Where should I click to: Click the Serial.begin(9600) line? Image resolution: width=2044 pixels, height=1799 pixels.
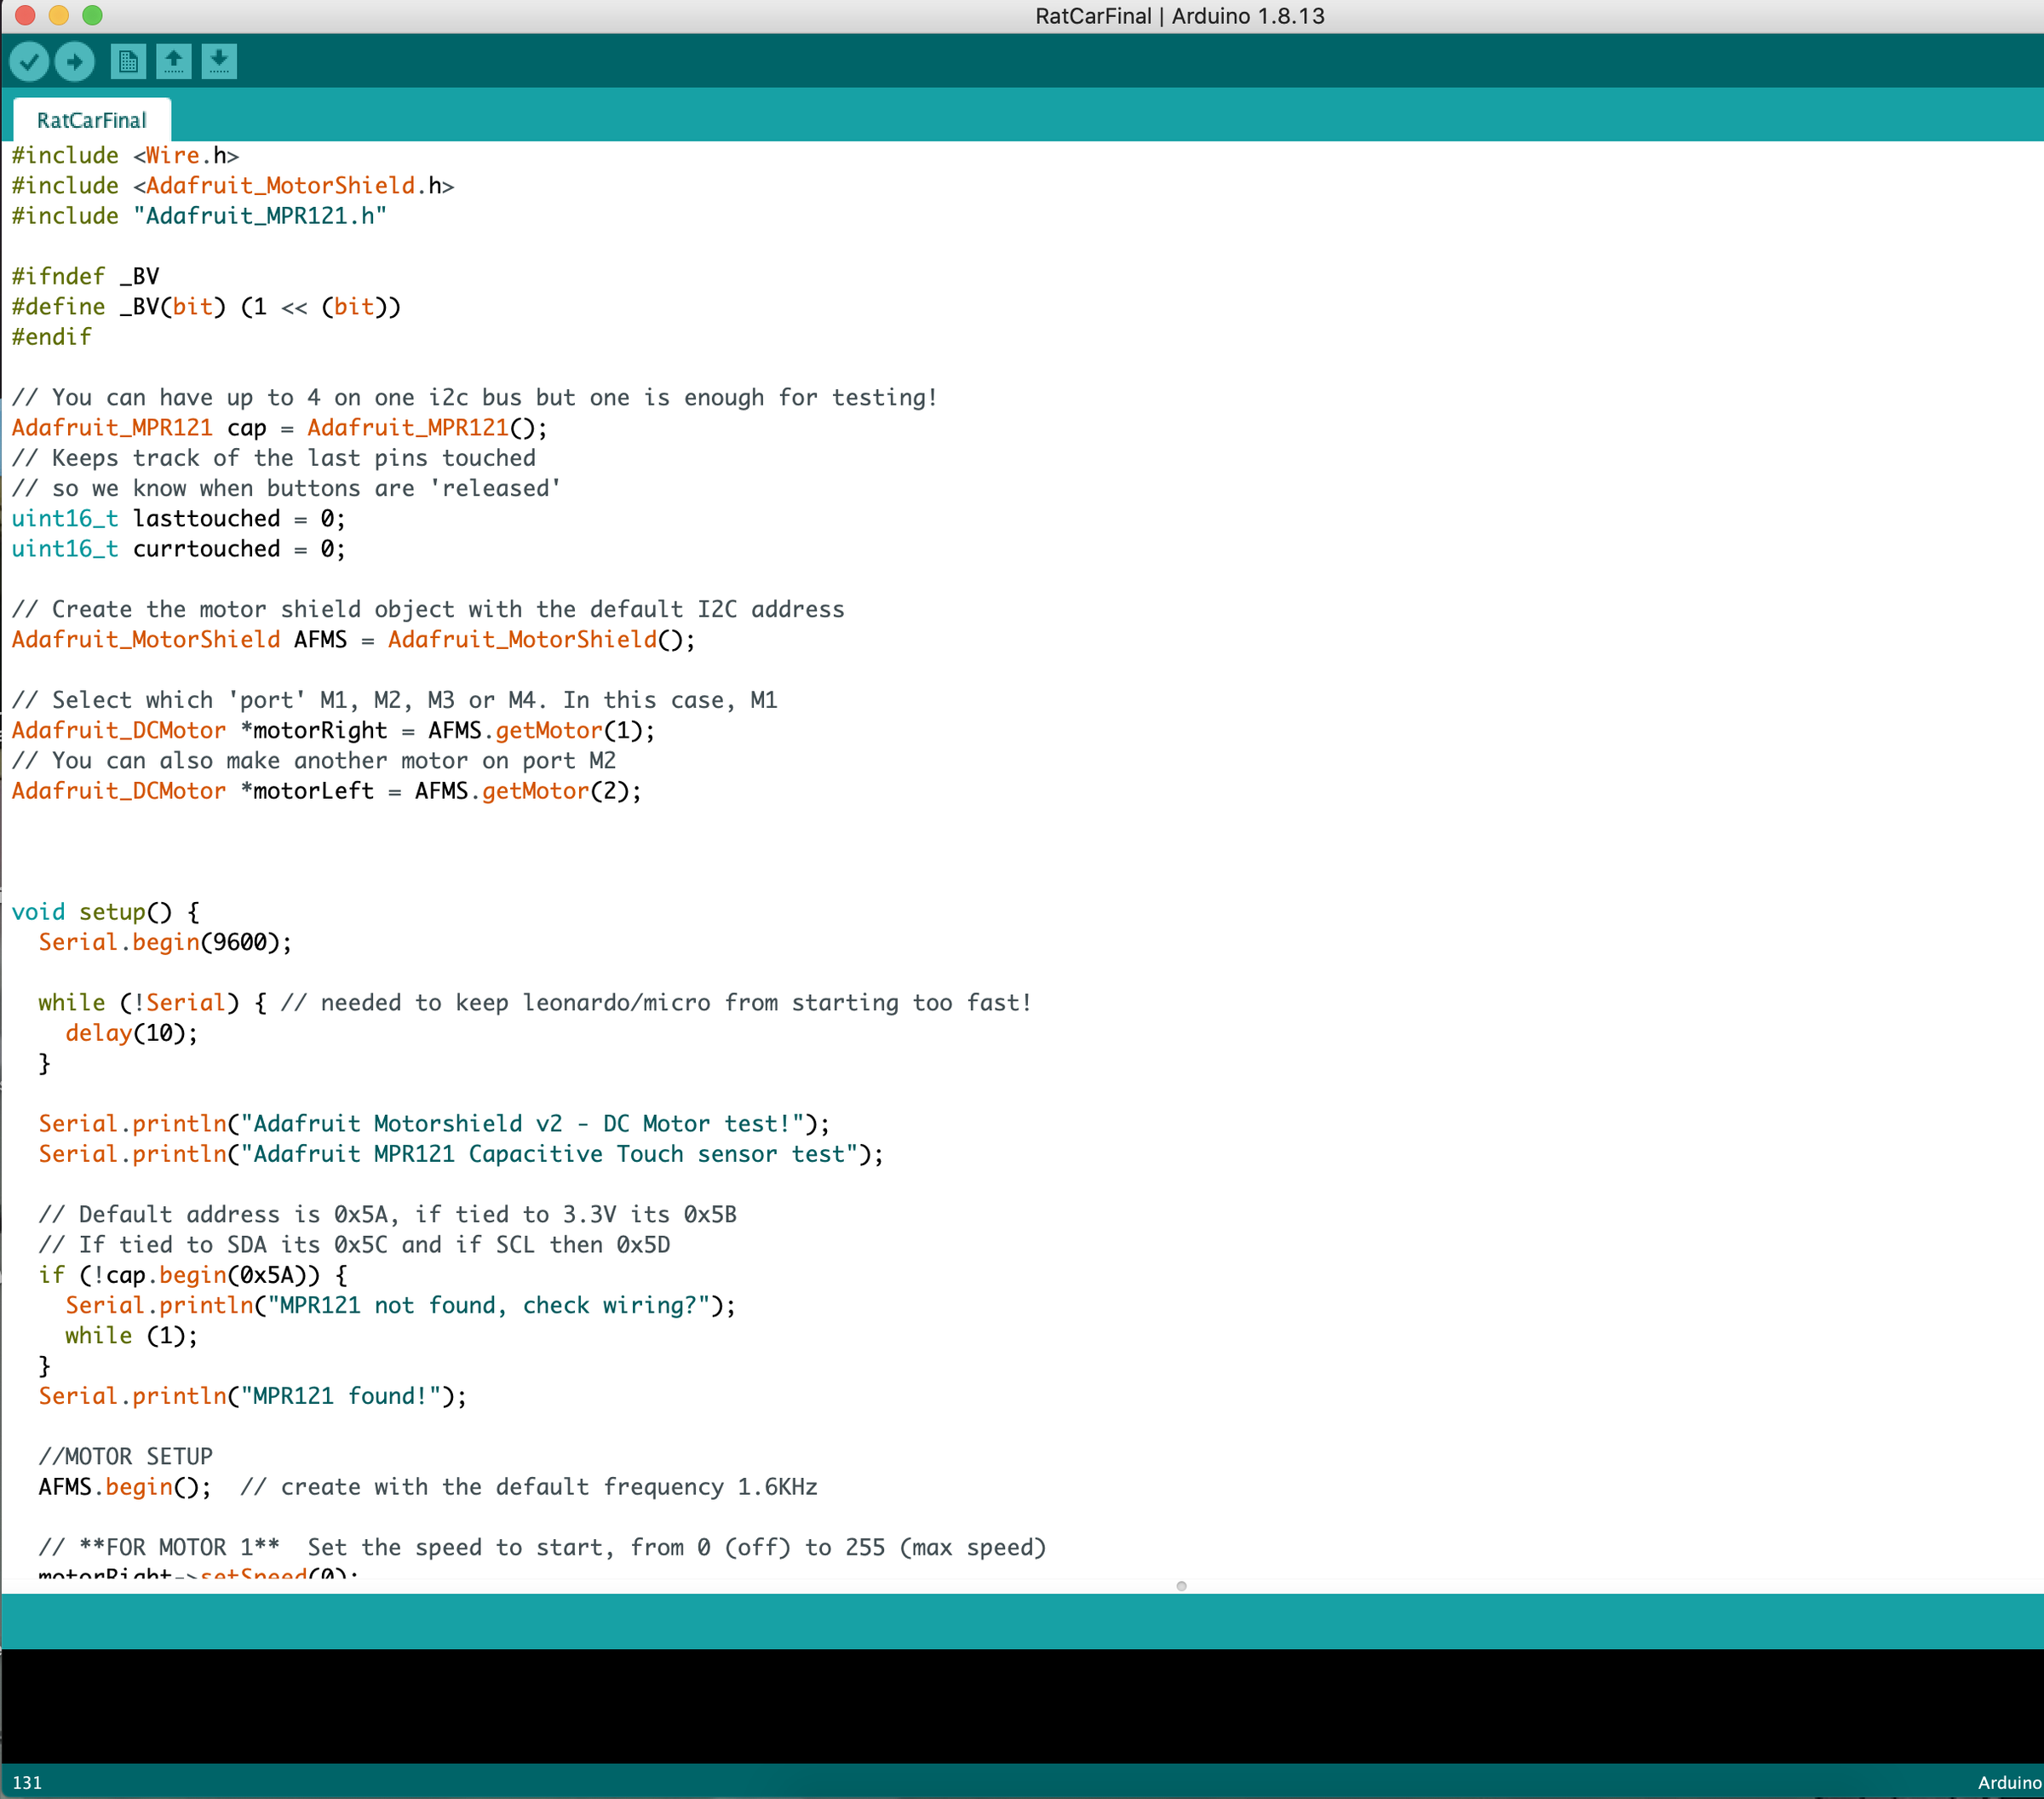point(165,942)
